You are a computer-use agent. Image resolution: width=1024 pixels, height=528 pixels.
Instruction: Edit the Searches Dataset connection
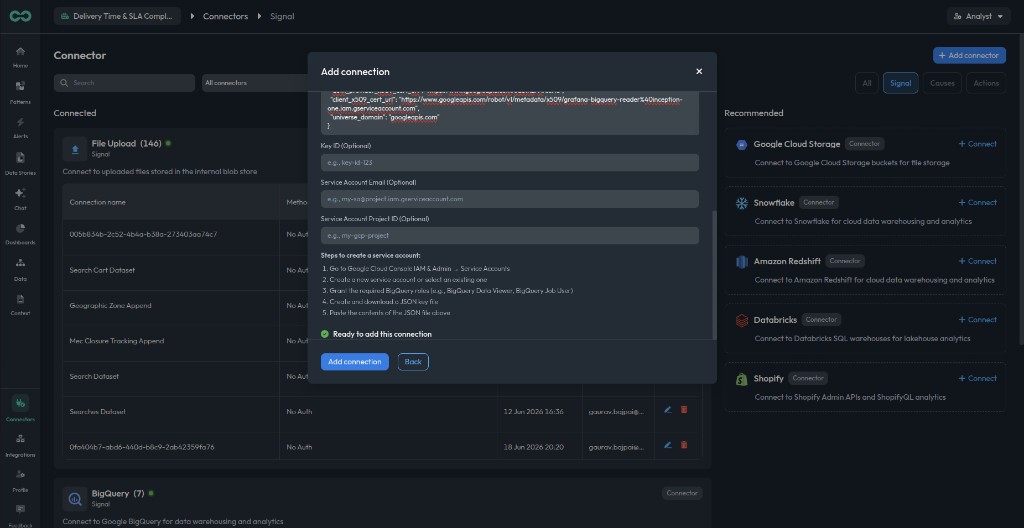[x=667, y=410]
